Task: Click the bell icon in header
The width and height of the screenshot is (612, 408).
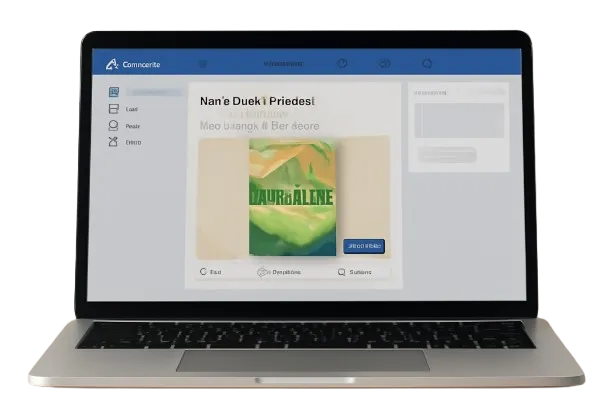Action: tap(427, 63)
